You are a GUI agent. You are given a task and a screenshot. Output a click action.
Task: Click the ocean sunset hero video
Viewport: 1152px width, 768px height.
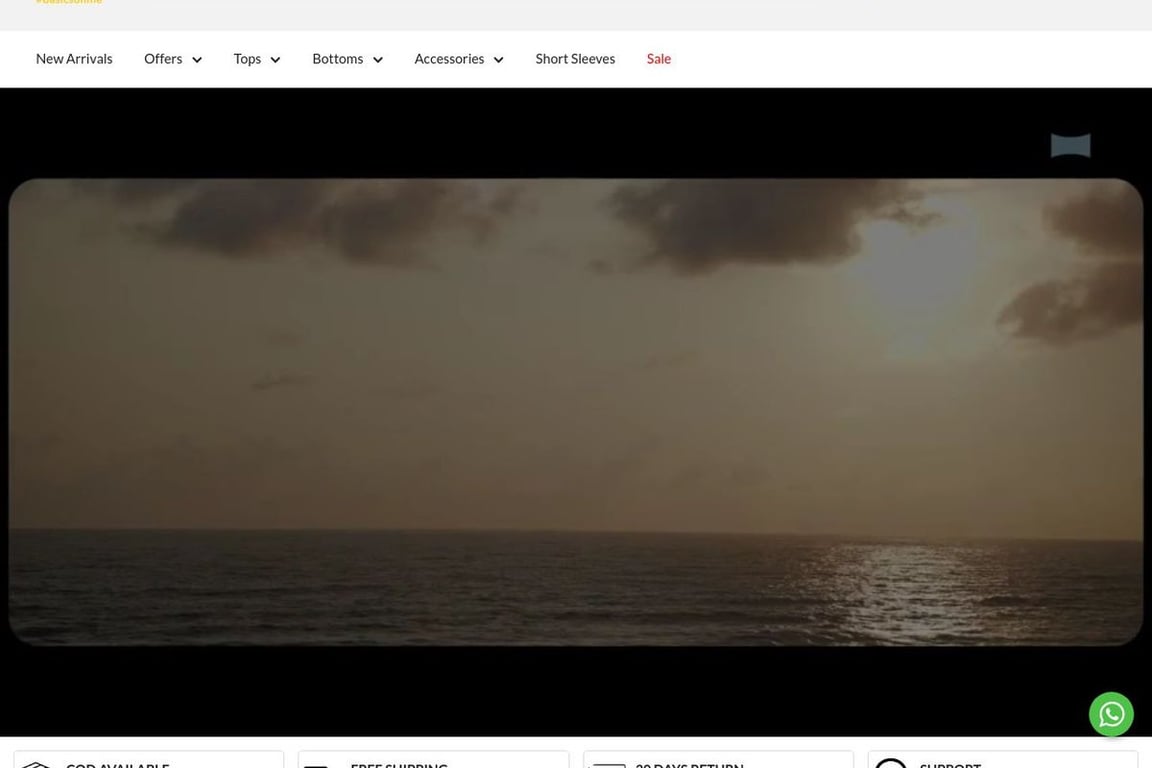pos(575,412)
